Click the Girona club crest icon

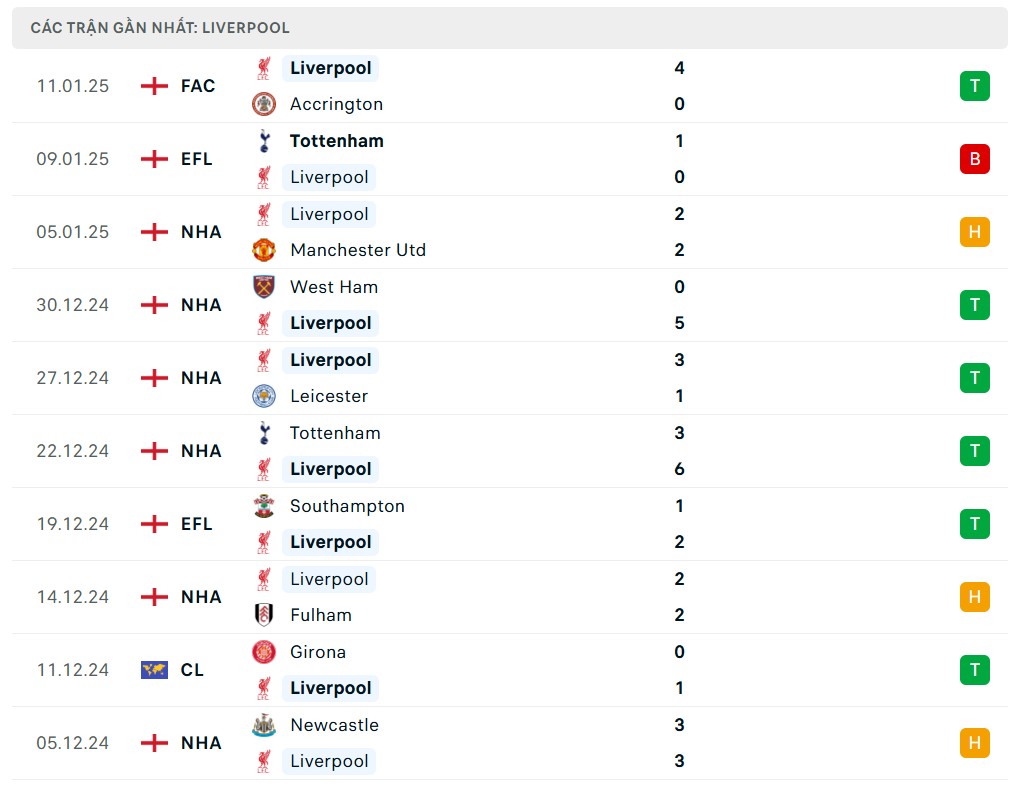point(264,652)
